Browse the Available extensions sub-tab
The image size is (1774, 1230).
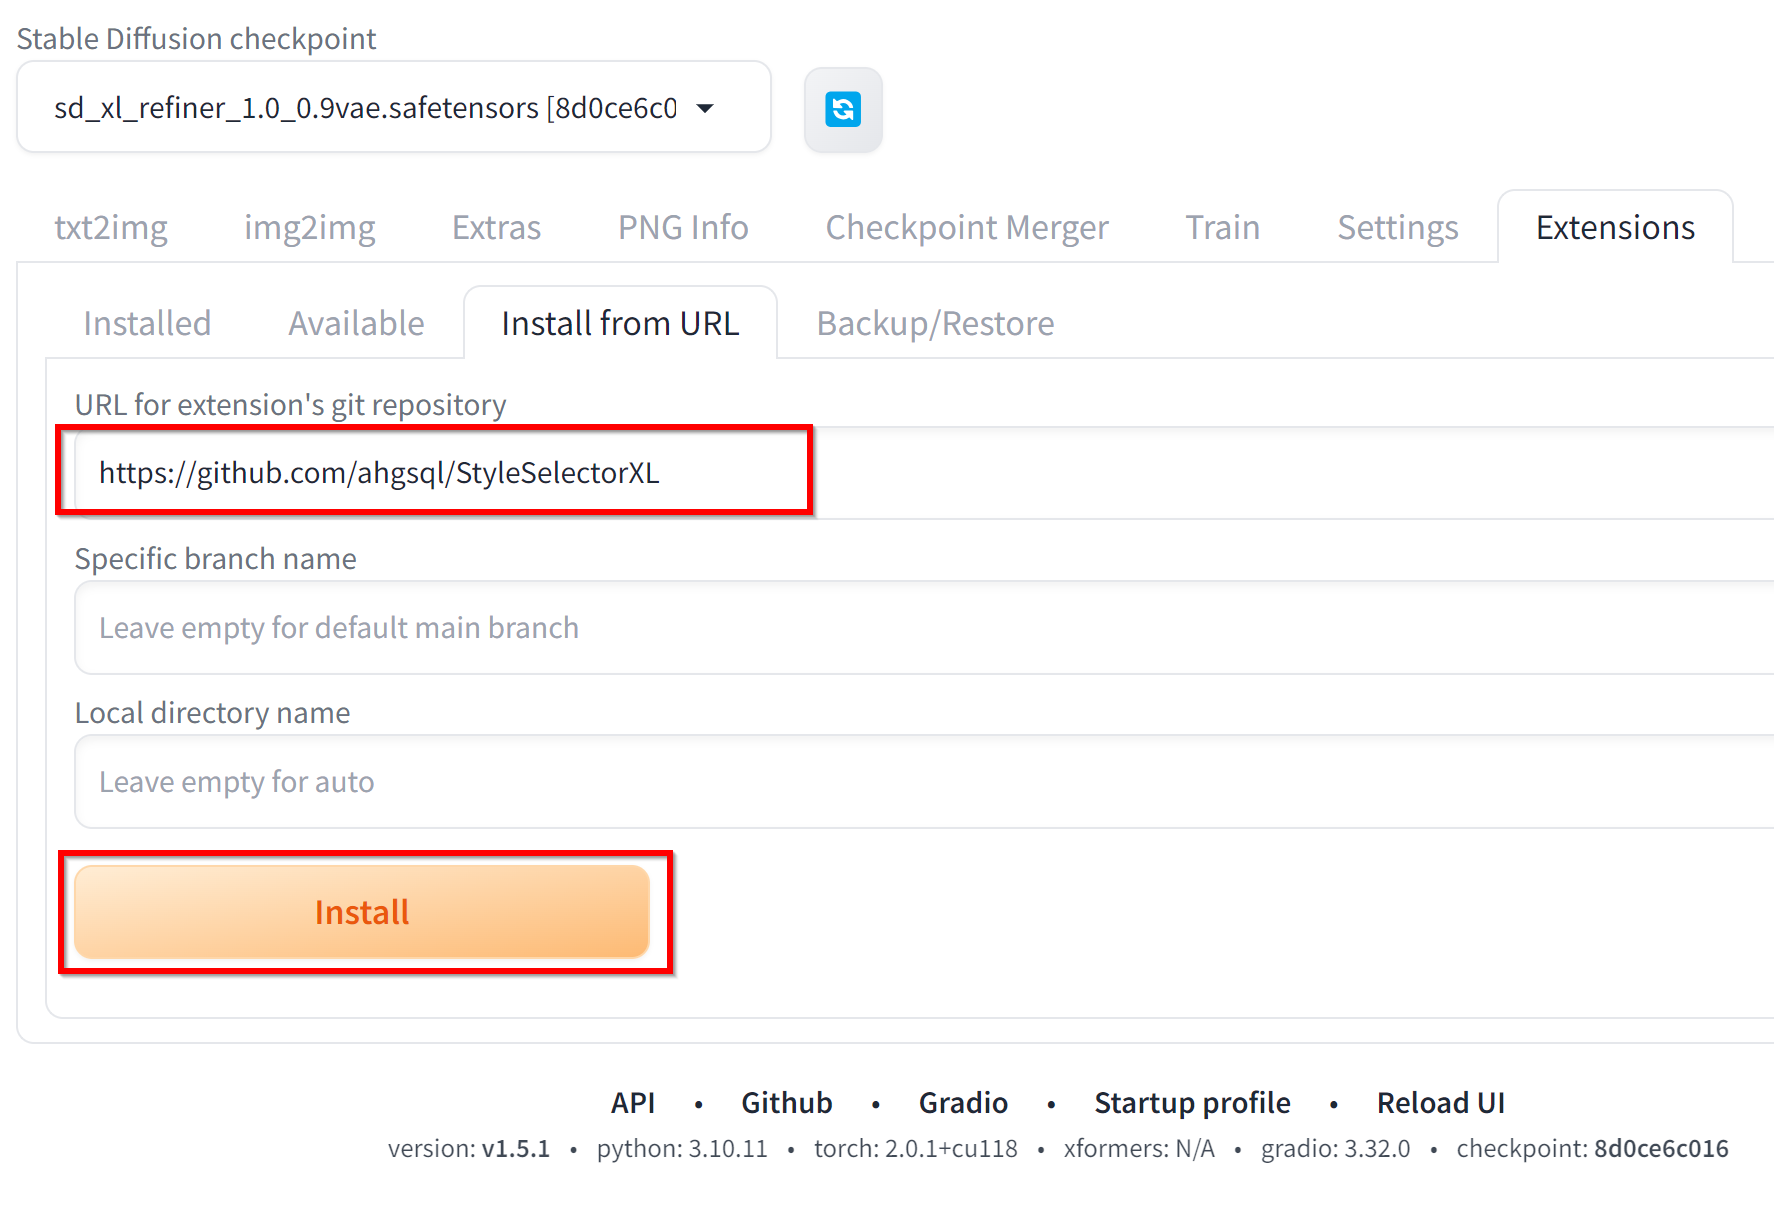click(356, 324)
